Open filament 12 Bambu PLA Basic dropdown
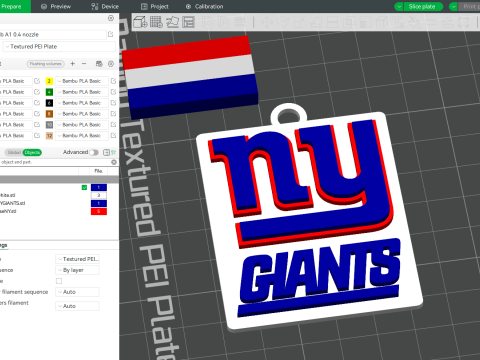480x360 pixels. click(x=82, y=136)
